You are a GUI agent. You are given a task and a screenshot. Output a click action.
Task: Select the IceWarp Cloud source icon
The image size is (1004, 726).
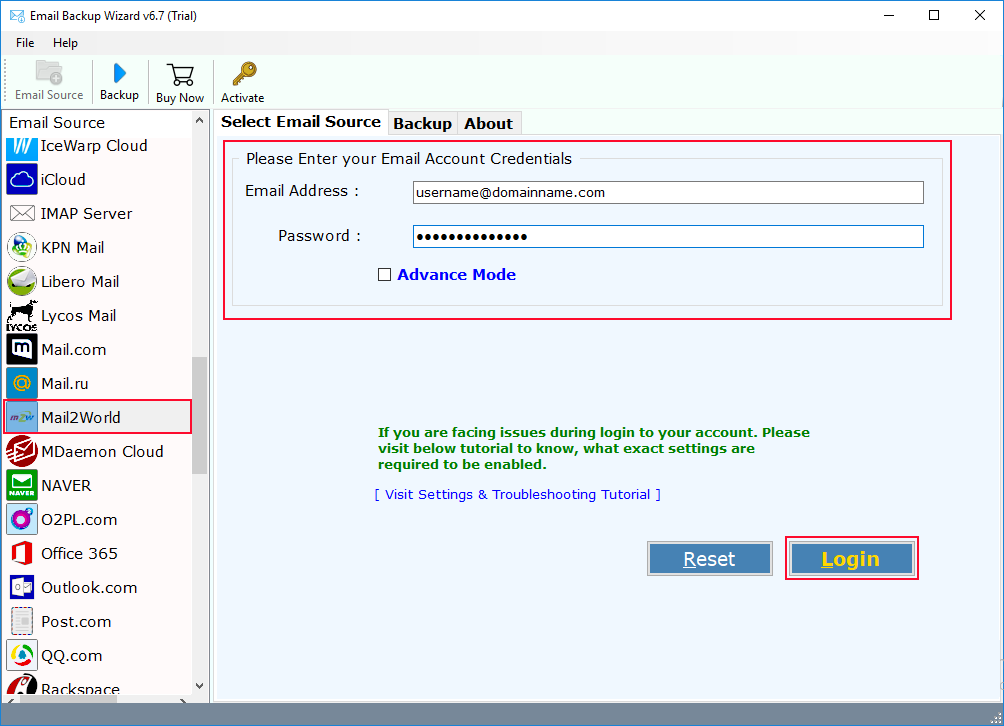[22, 147]
